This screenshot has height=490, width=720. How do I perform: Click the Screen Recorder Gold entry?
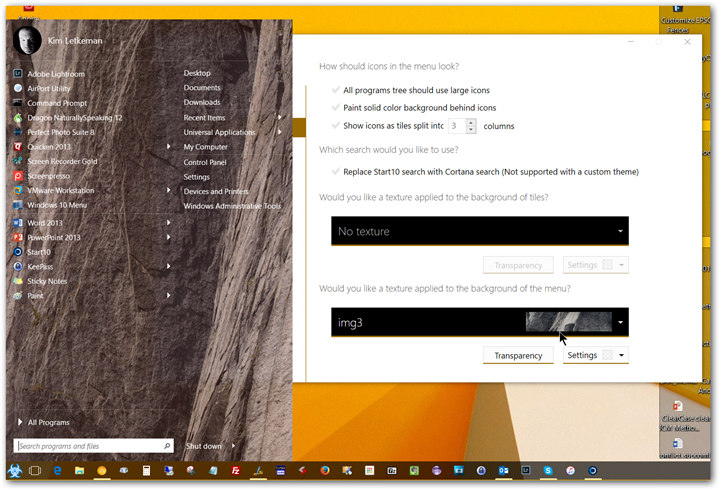[62, 162]
